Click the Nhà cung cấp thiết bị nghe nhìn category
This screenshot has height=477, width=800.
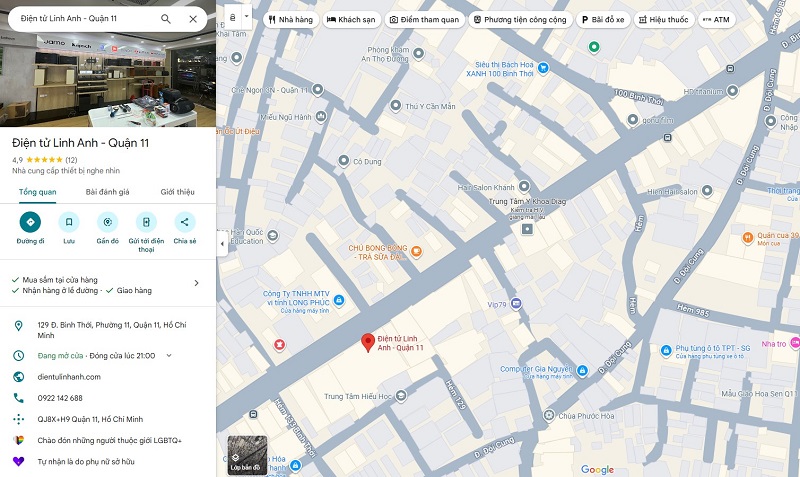coord(66,170)
